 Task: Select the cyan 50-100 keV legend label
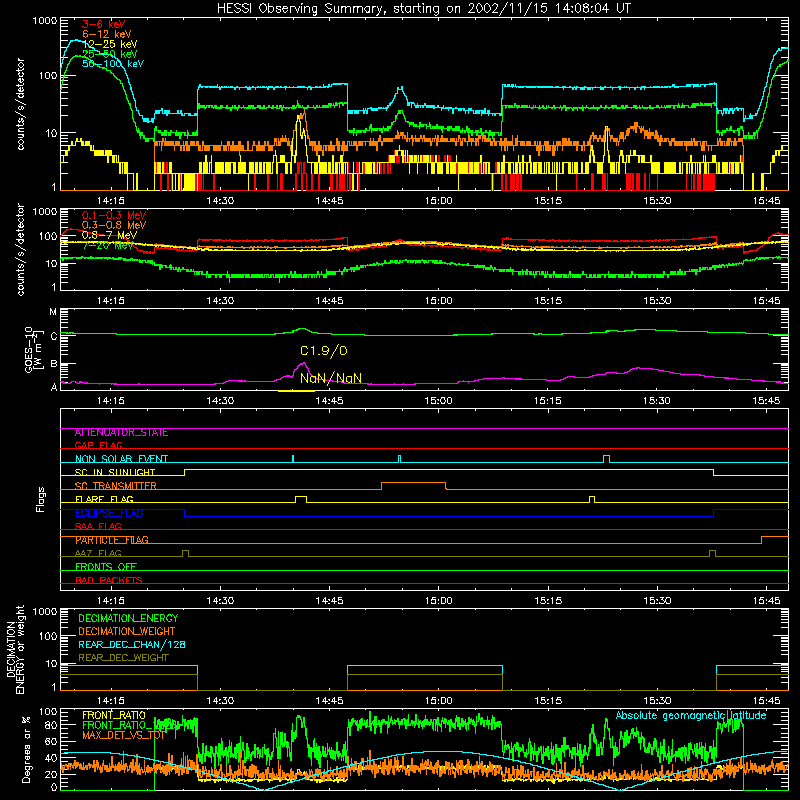coord(113,64)
